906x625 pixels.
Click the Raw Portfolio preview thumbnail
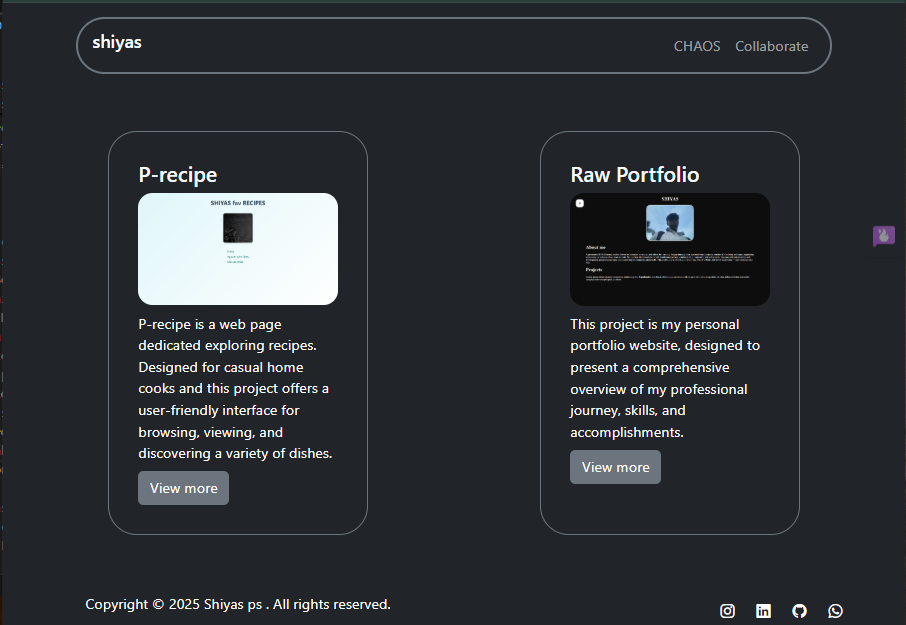[670, 249]
